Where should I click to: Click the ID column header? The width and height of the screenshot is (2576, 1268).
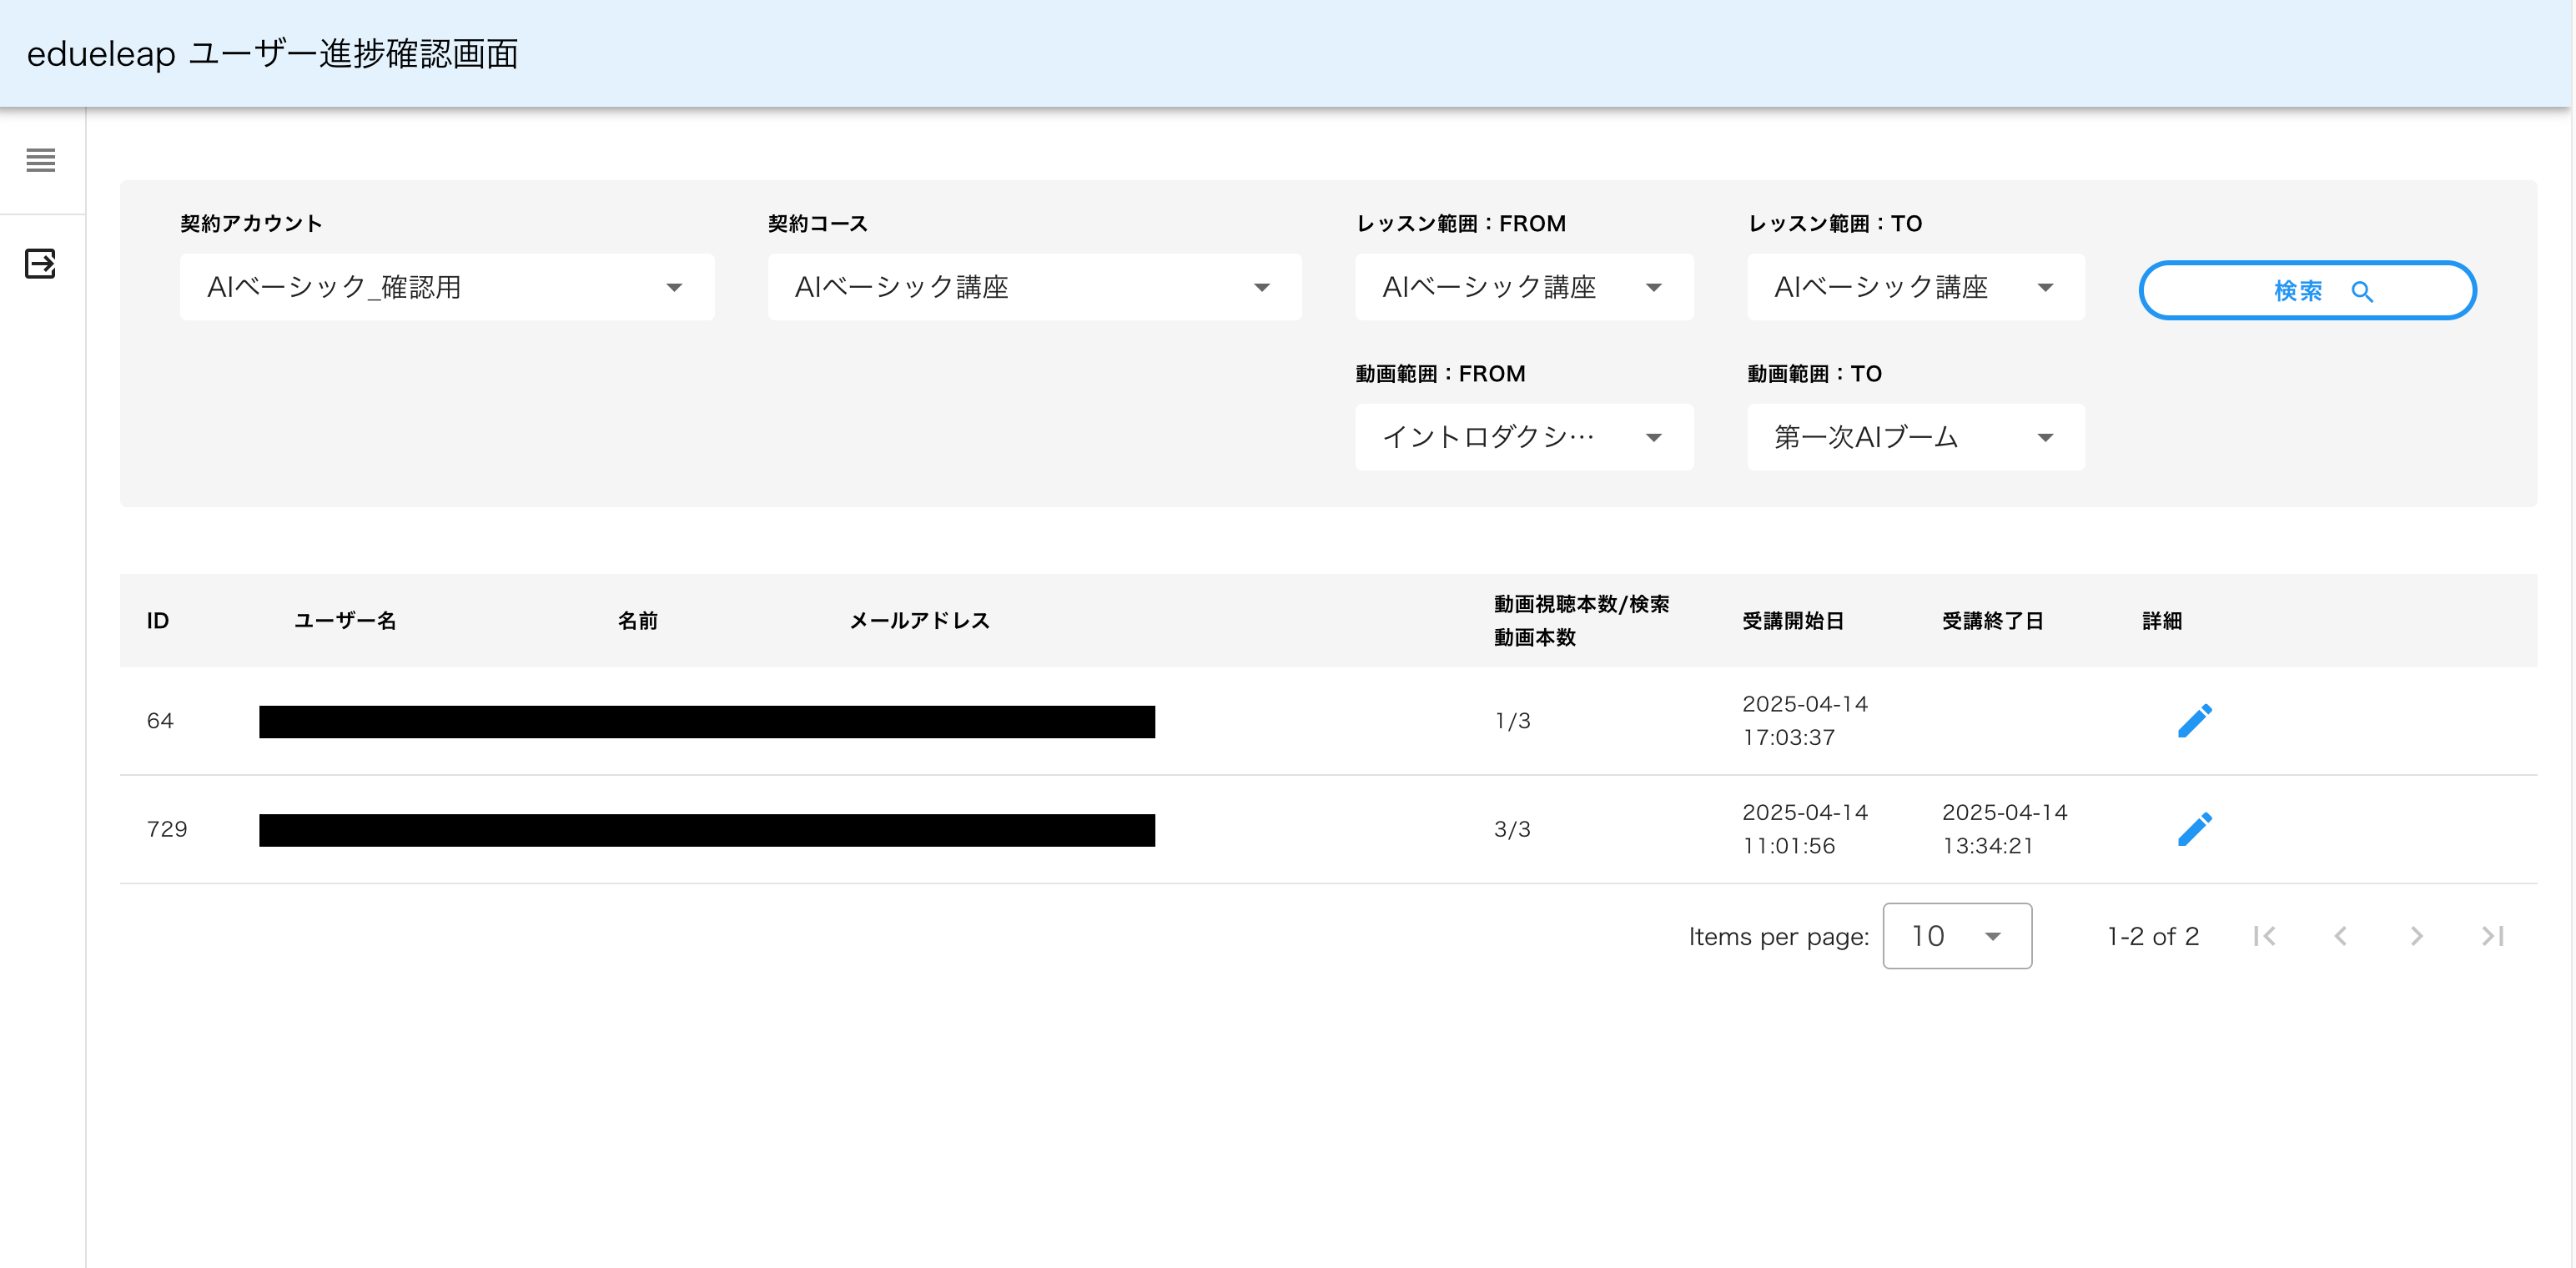(x=158, y=621)
